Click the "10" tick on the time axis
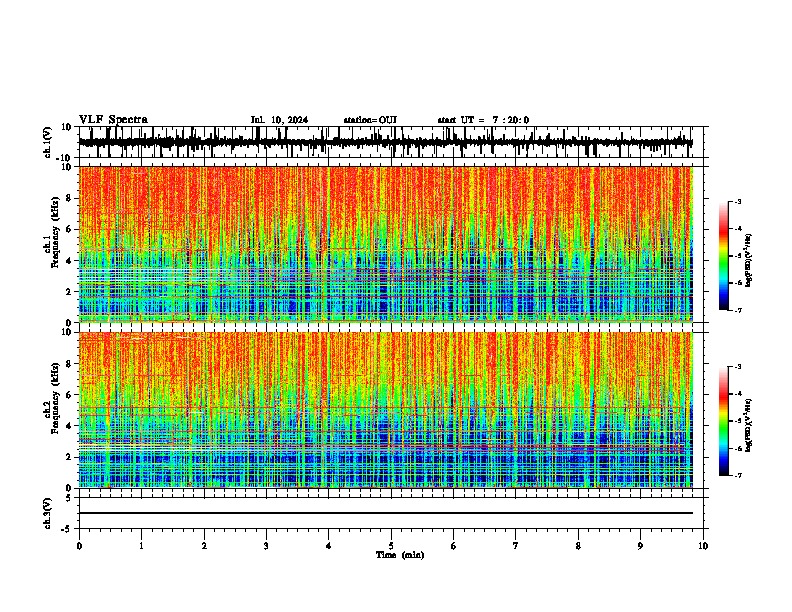792x612 pixels. point(703,546)
